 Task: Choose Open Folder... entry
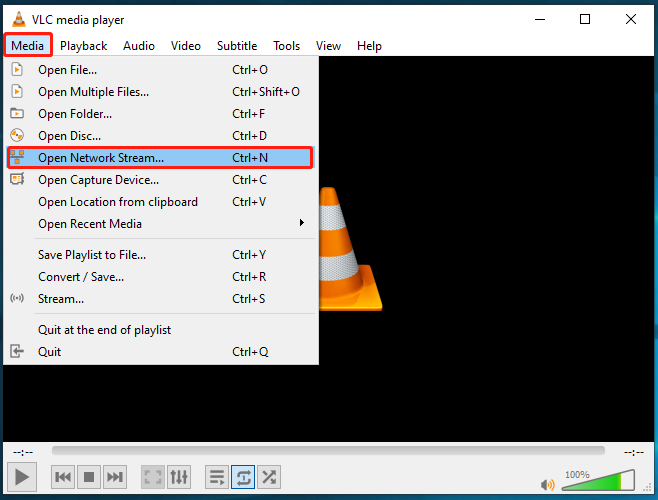click(161, 114)
